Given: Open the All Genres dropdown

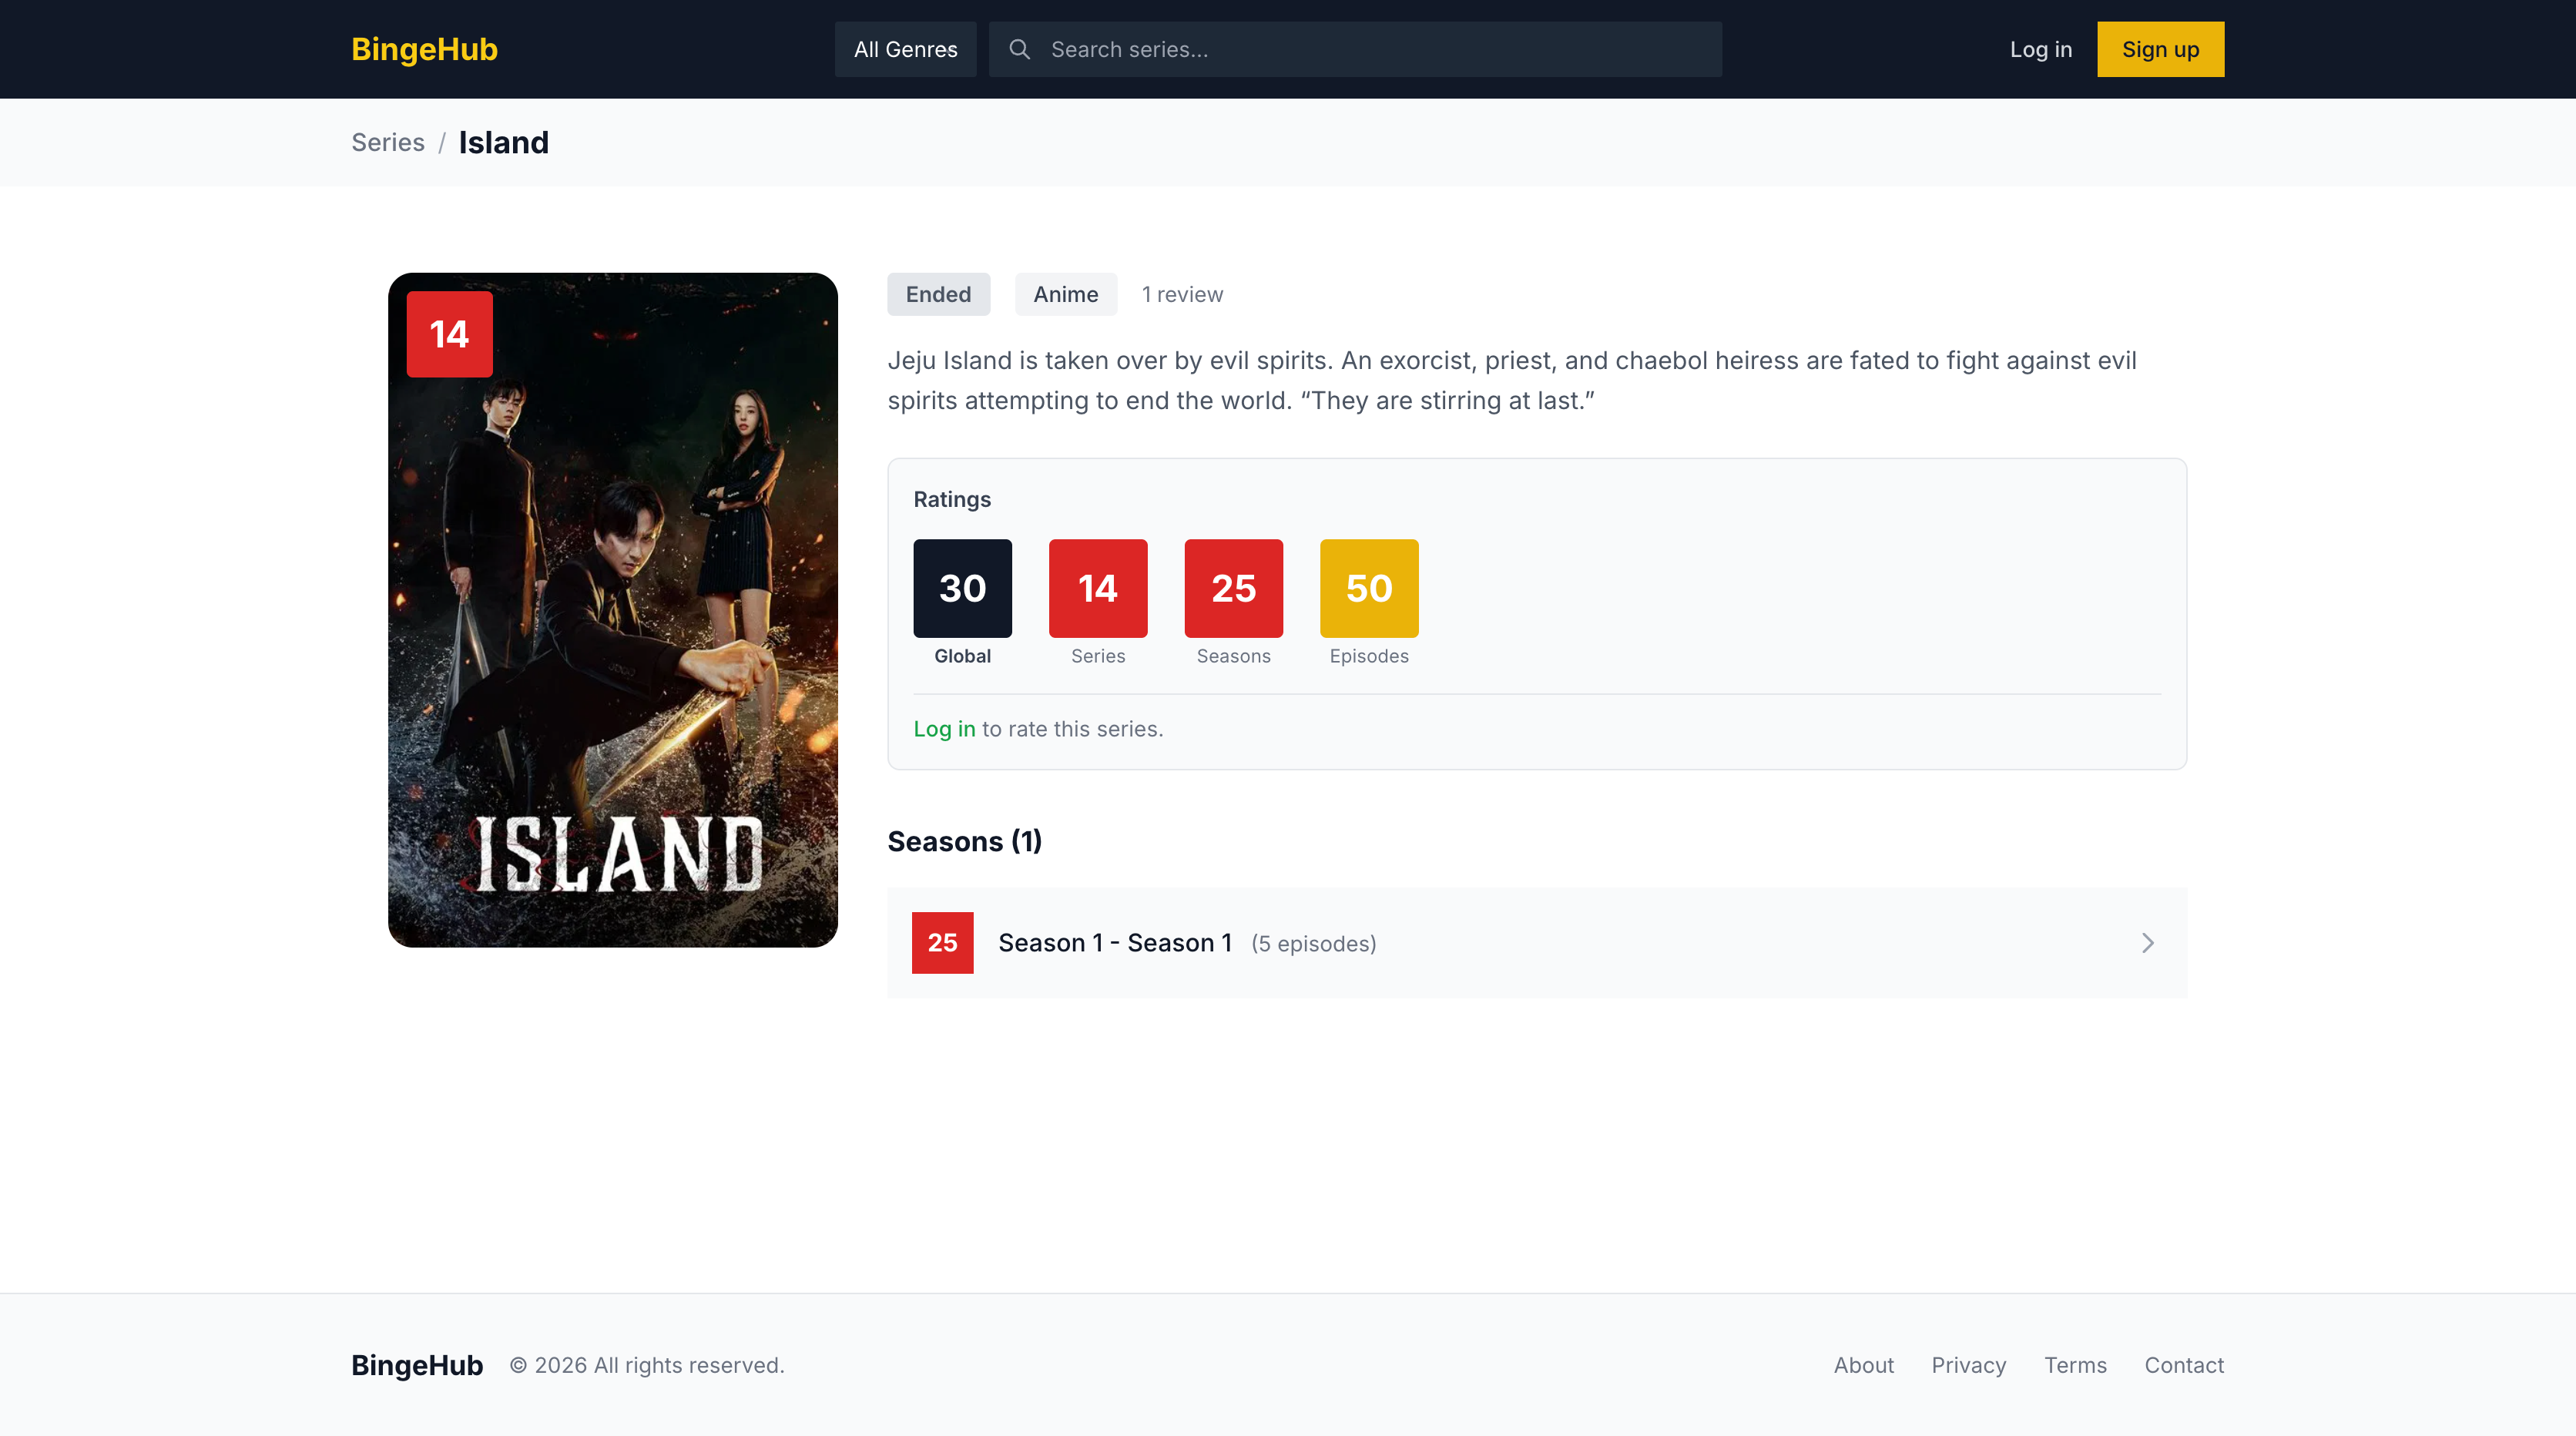Looking at the screenshot, I should pyautogui.click(x=904, y=48).
